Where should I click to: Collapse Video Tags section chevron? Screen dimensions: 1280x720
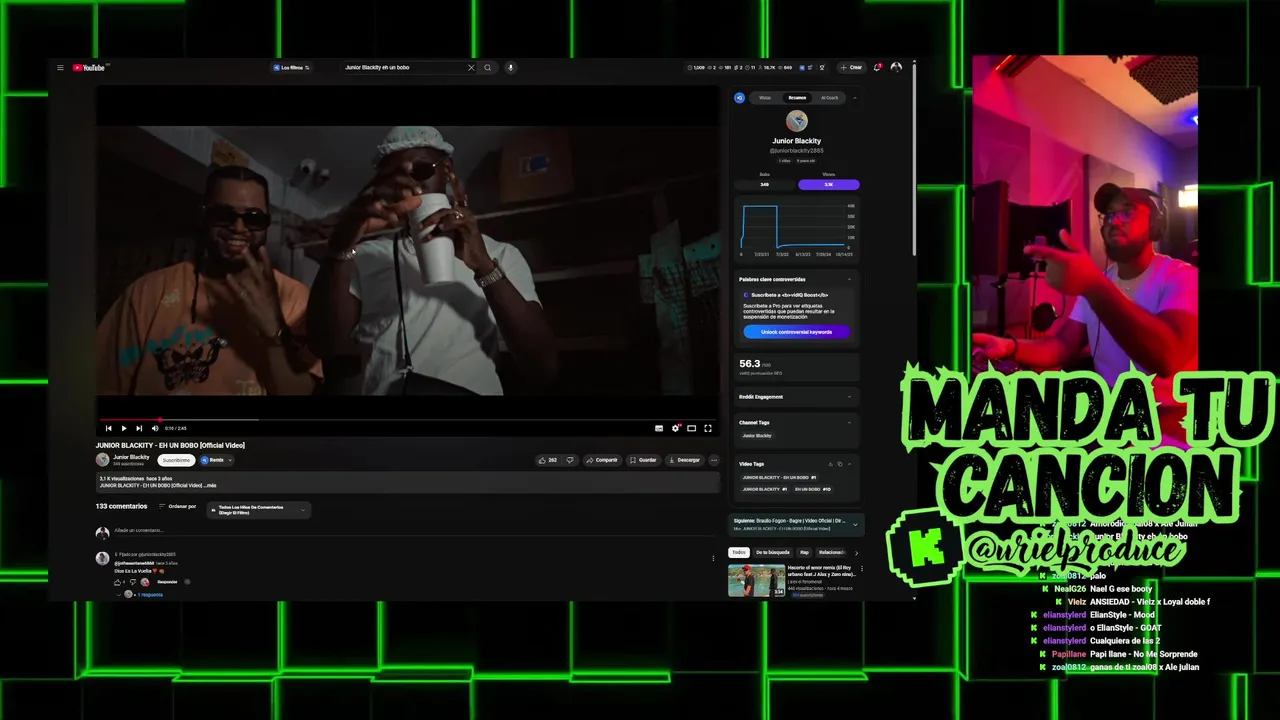click(850, 464)
